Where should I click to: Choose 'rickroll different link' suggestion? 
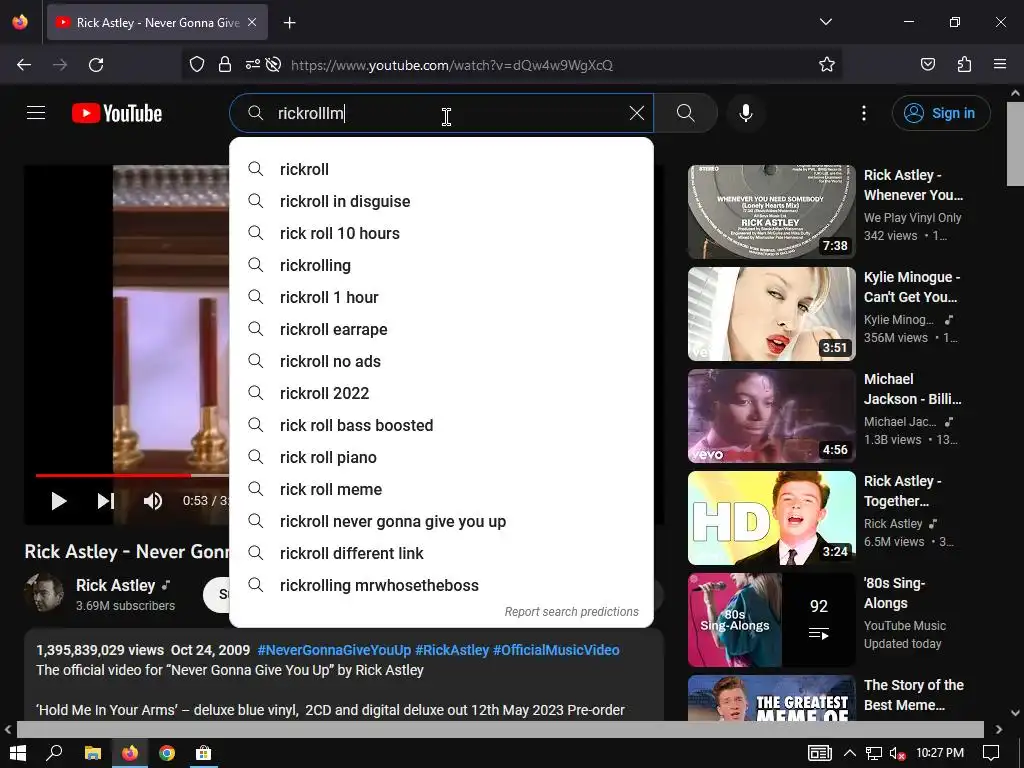(x=441, y=553)
